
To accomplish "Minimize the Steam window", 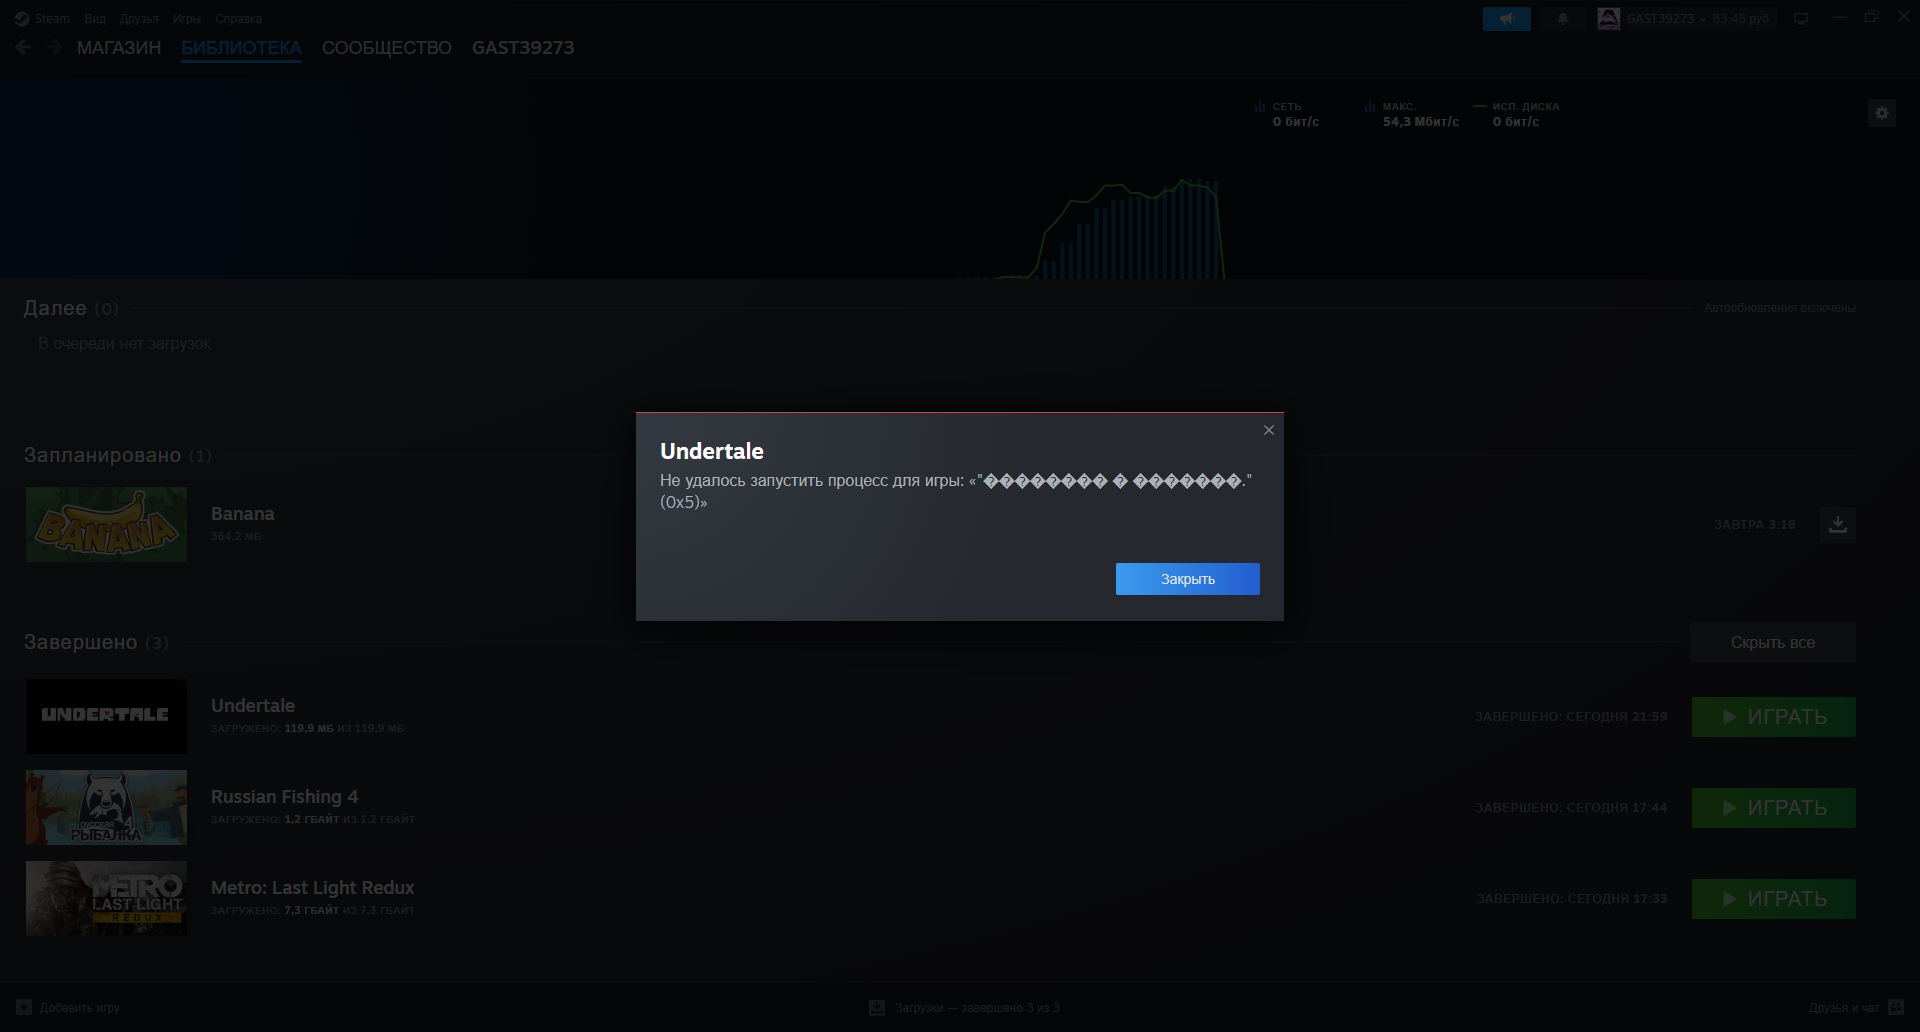I will tap(1838, 17).
